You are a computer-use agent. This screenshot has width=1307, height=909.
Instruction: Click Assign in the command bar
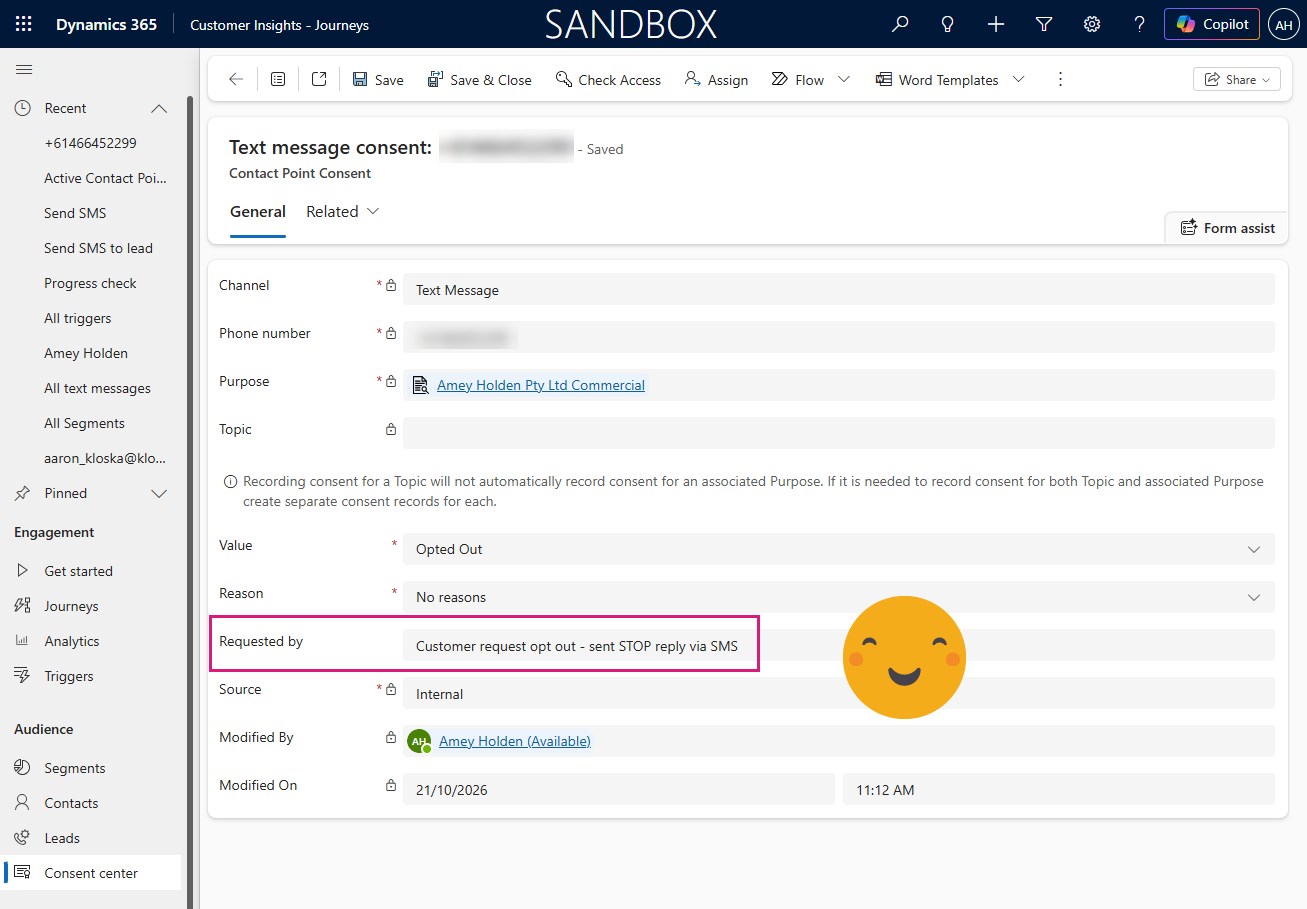716,80
